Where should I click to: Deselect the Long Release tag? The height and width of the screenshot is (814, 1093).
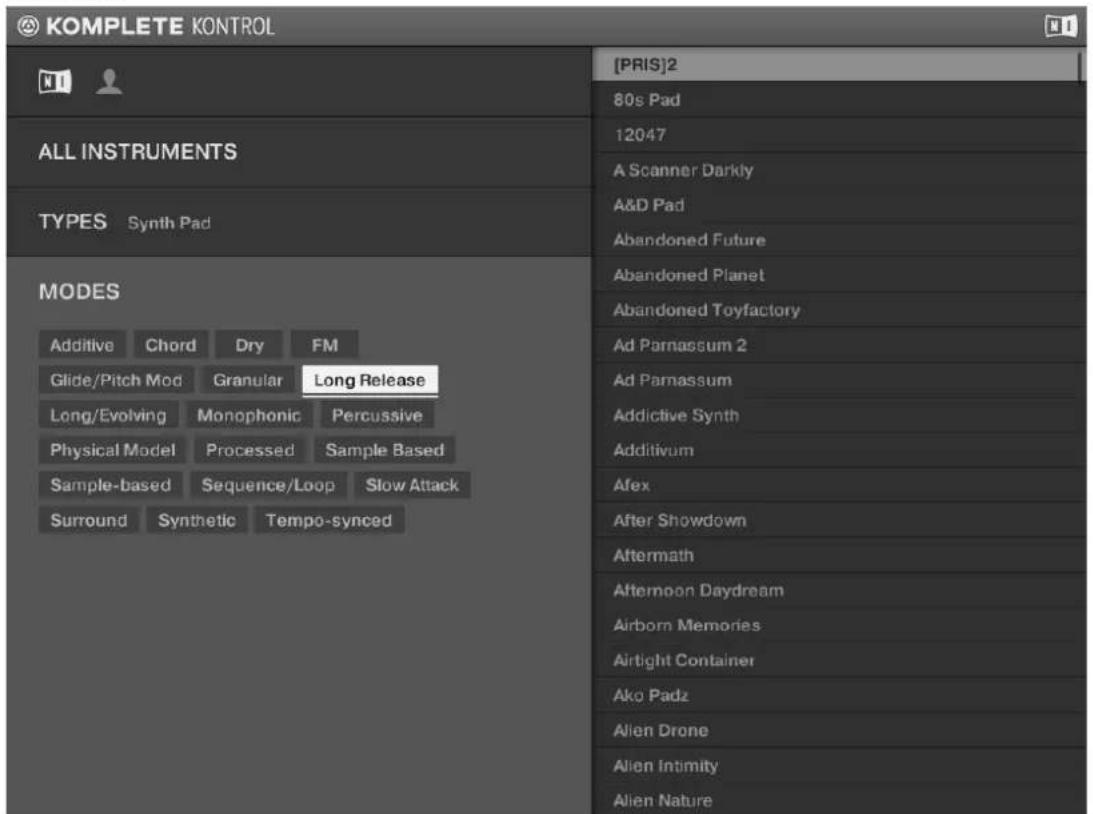370,380
